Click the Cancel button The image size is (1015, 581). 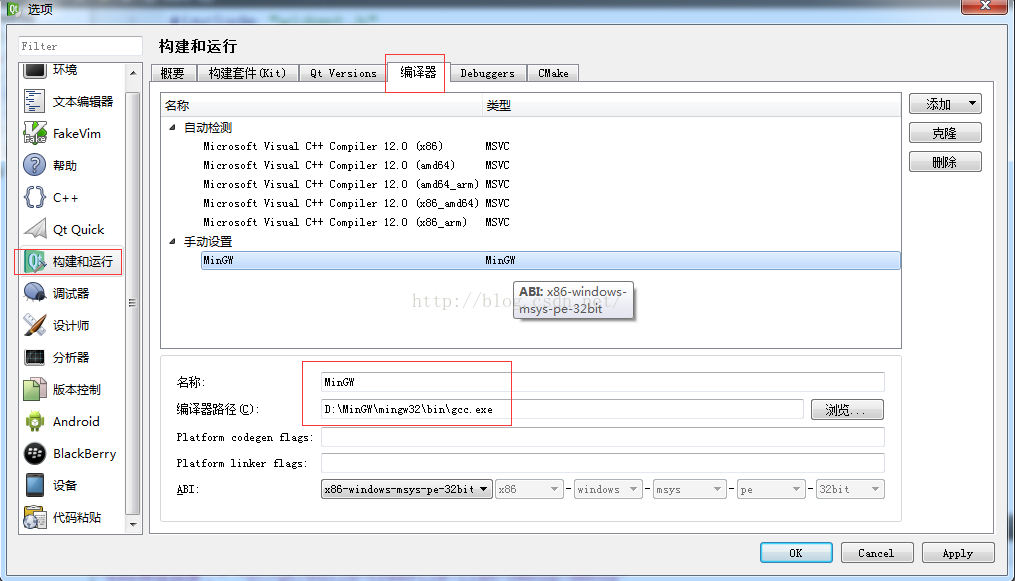tap(876, 553)
